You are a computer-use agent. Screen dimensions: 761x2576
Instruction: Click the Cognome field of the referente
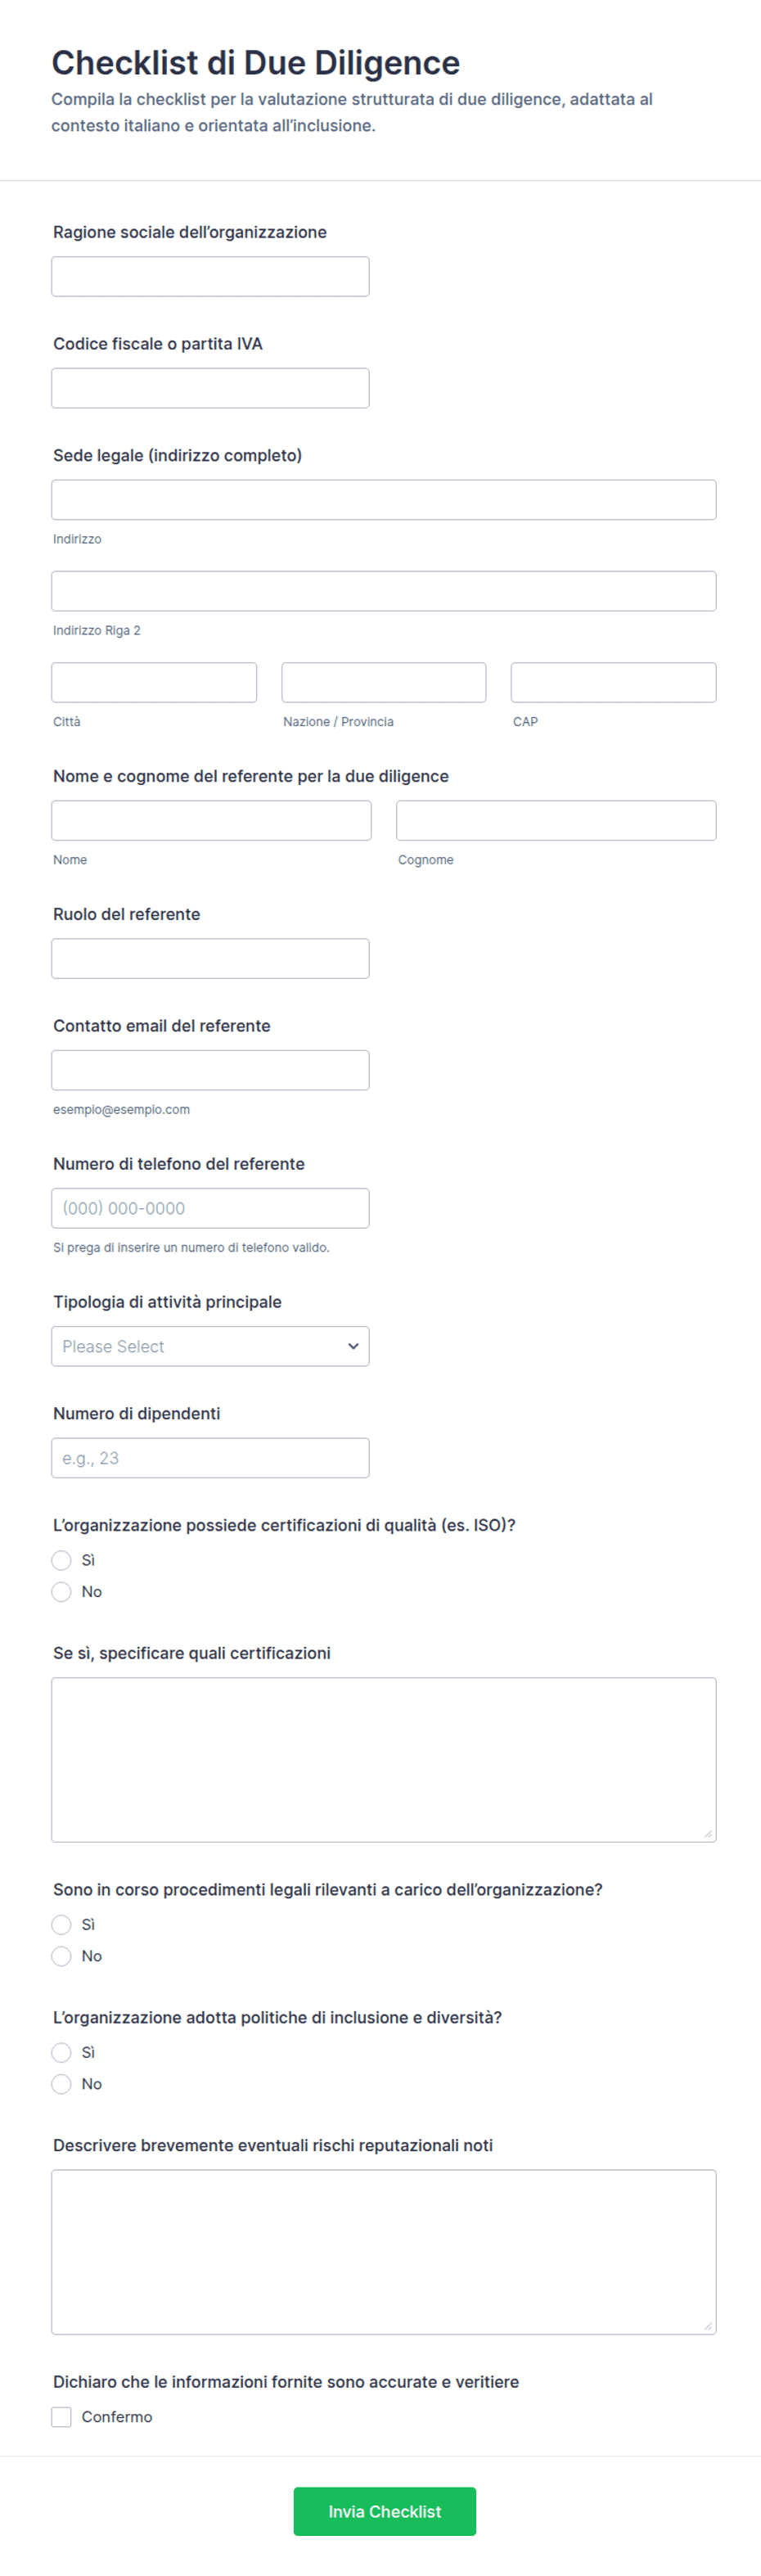pos(556,820)
